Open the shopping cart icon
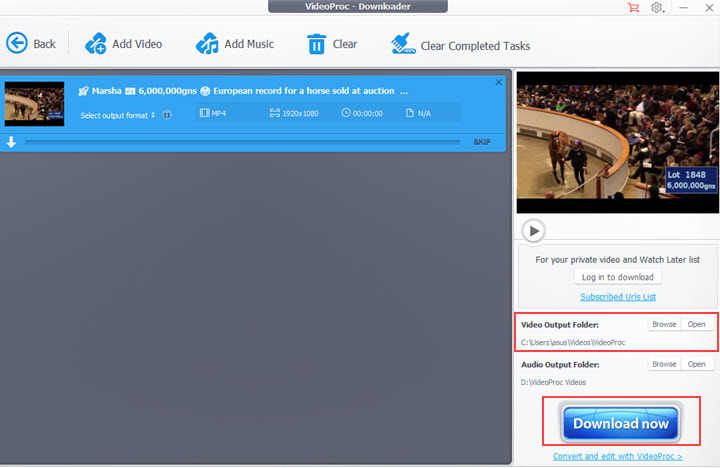The height and width of the screenshot is (468, 720). pyautogui.click(x=633, y=7)
